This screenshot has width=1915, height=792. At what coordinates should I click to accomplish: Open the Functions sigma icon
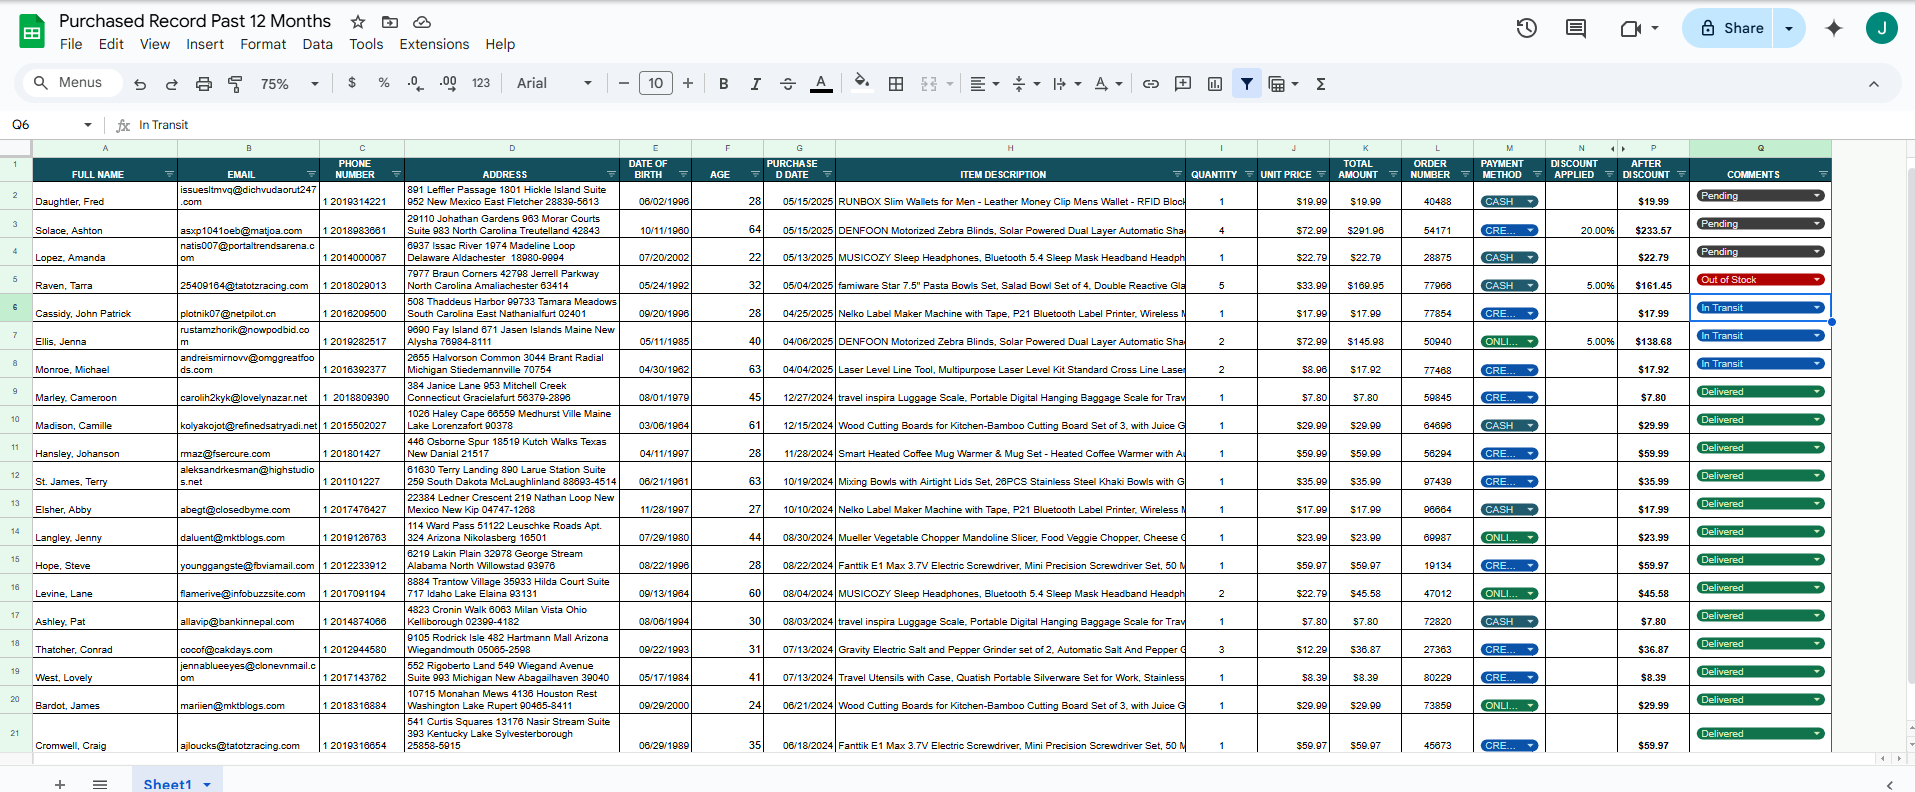[1321, 84]
